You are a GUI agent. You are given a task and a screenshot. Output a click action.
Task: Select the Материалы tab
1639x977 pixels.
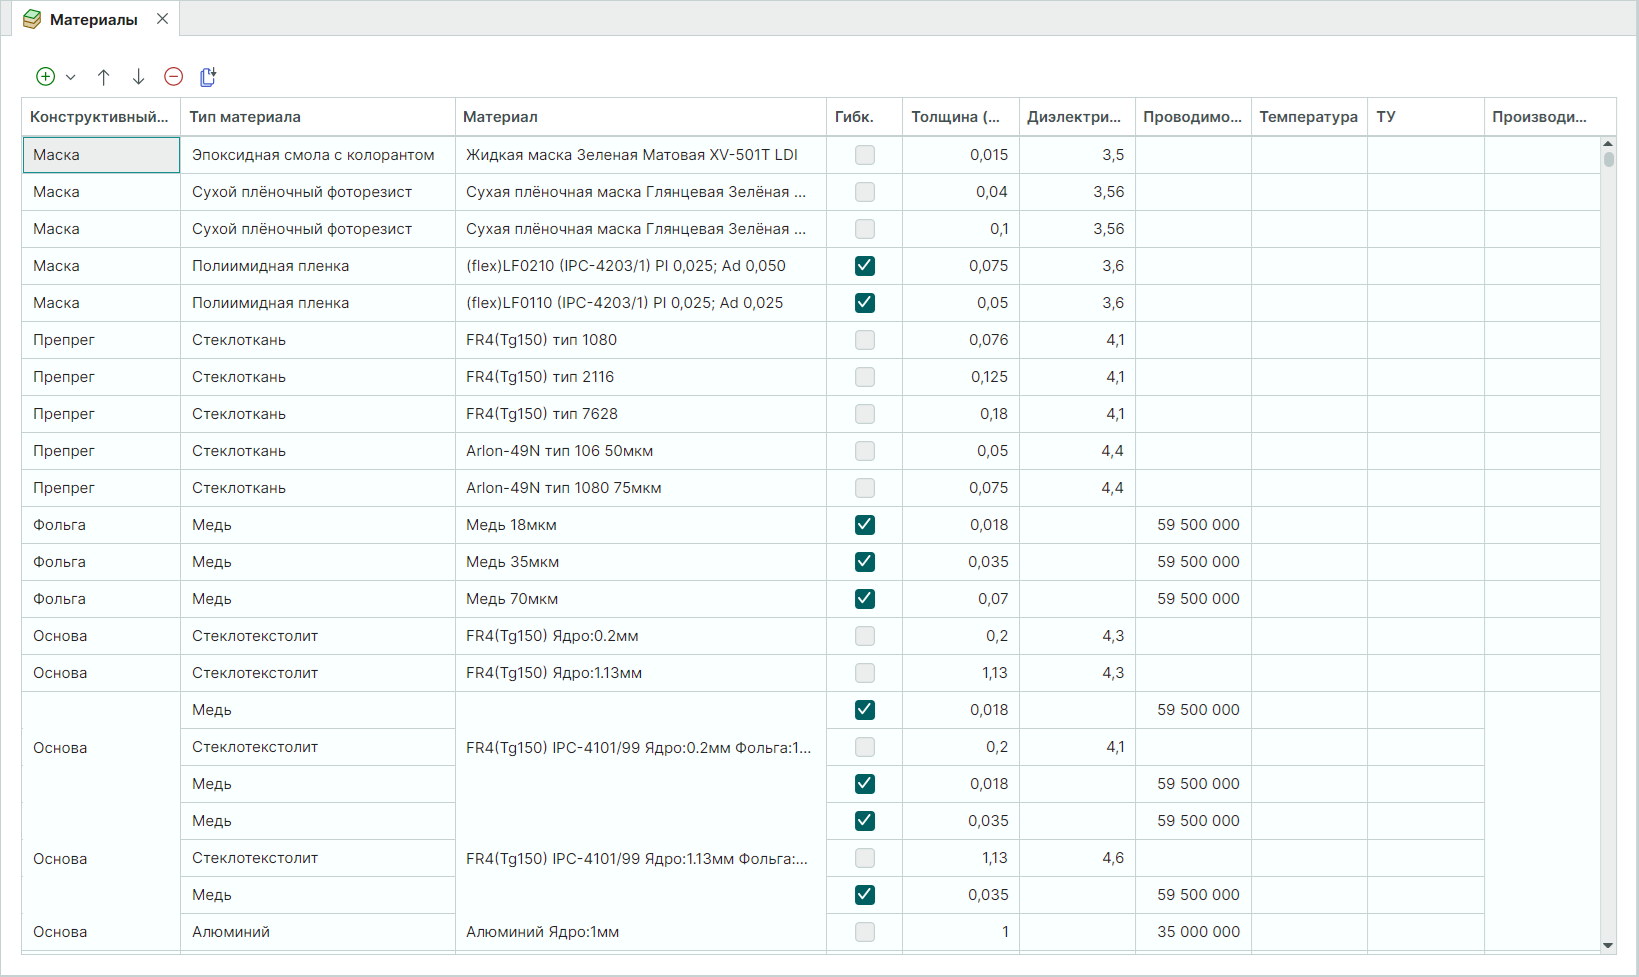click(92, 20)
